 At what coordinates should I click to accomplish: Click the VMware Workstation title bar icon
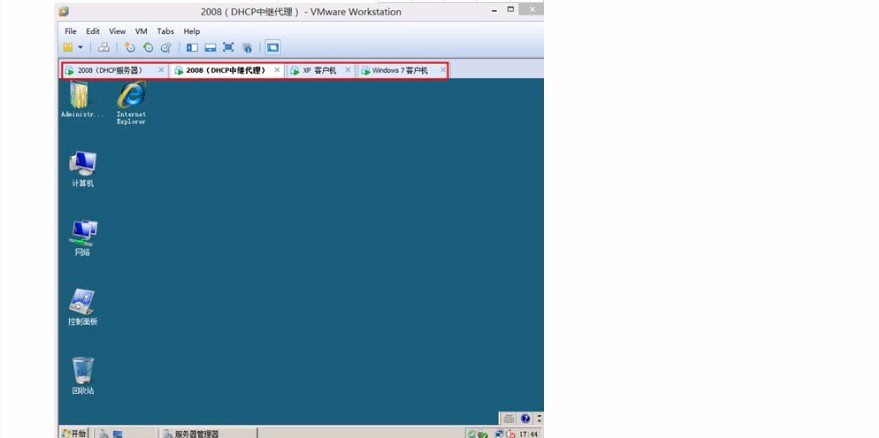[x=64, y=11]
